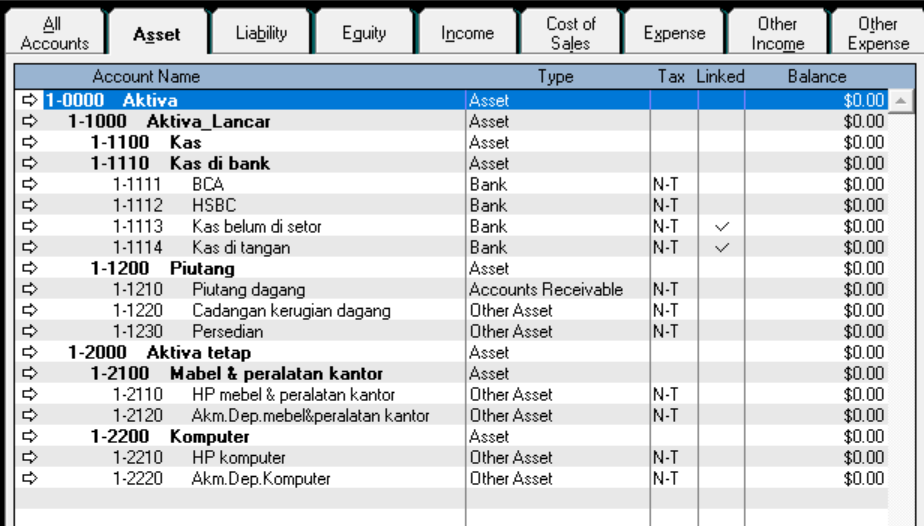This screenshot has height=526, width=924.
Task: Switch to the Income tab
Action: [x=467, y=34]
